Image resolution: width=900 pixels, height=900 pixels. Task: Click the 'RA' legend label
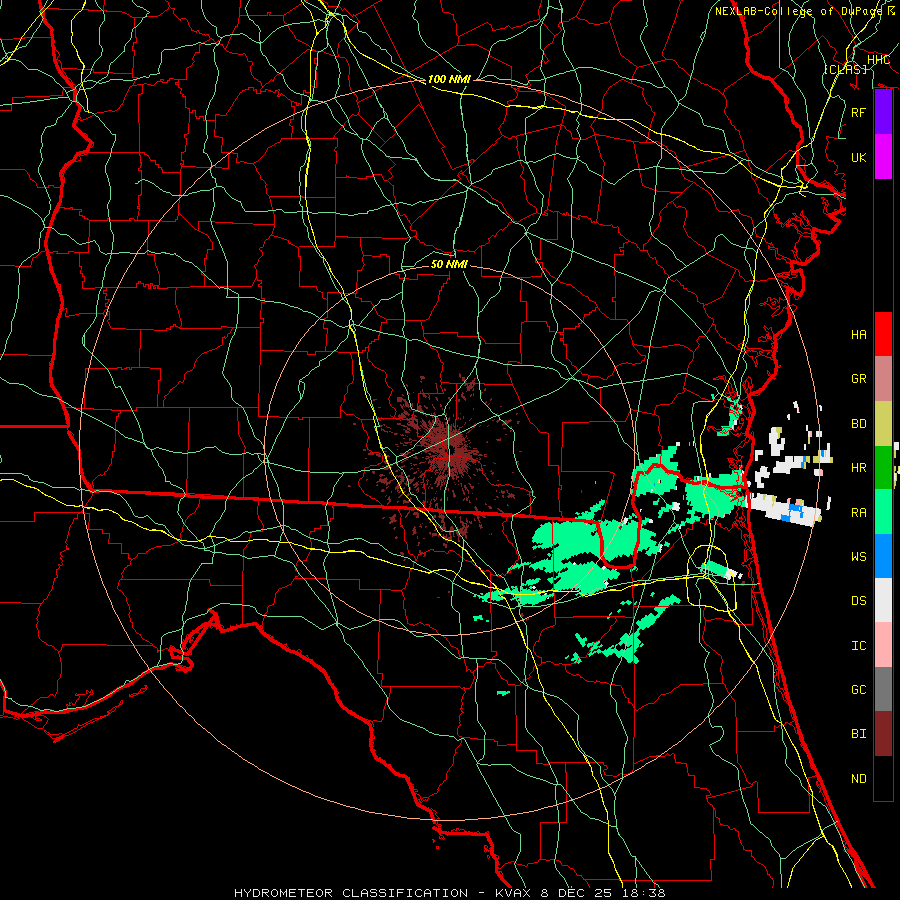coord(859,513)
